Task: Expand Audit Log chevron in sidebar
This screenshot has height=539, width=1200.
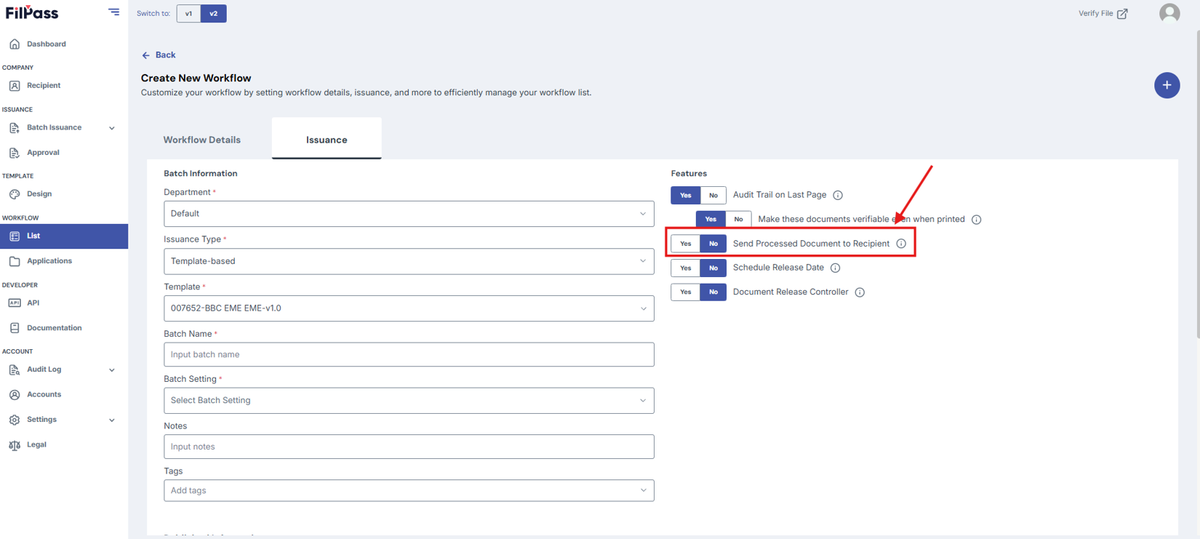Action: pyautogui.click(x=111, y=370)
